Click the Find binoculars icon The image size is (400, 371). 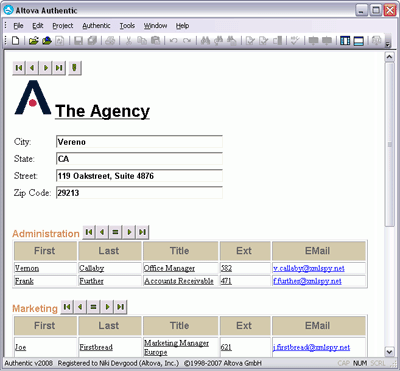coord(205,41)
